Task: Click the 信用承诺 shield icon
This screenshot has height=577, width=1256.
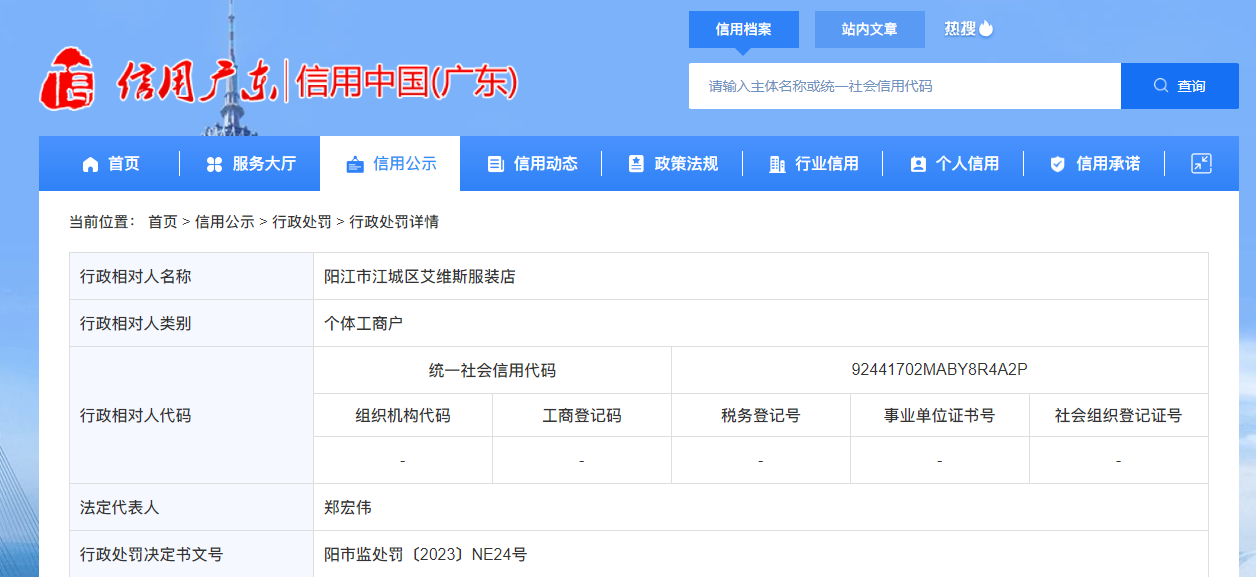Action: 1058,164
